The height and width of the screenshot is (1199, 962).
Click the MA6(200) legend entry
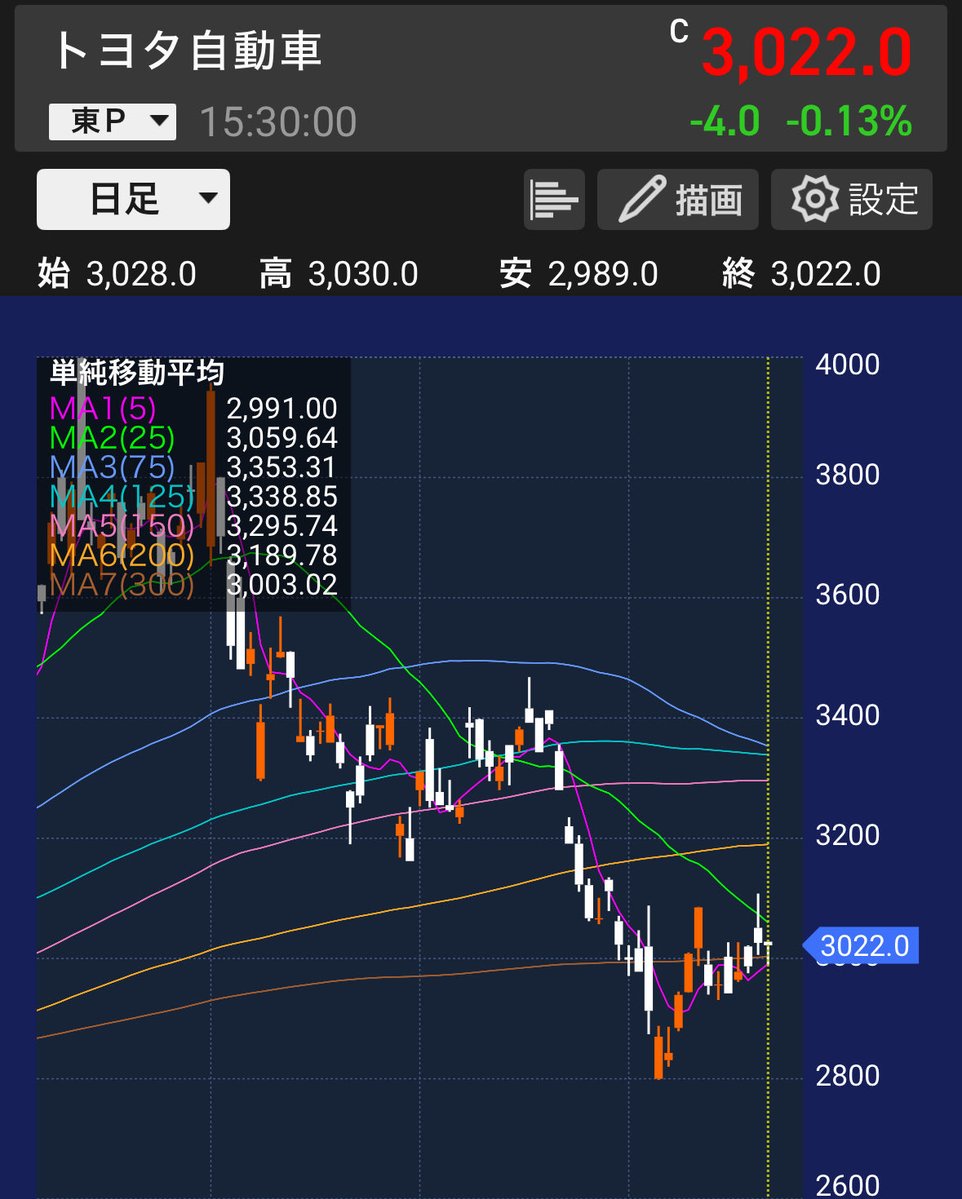(122, 555)
